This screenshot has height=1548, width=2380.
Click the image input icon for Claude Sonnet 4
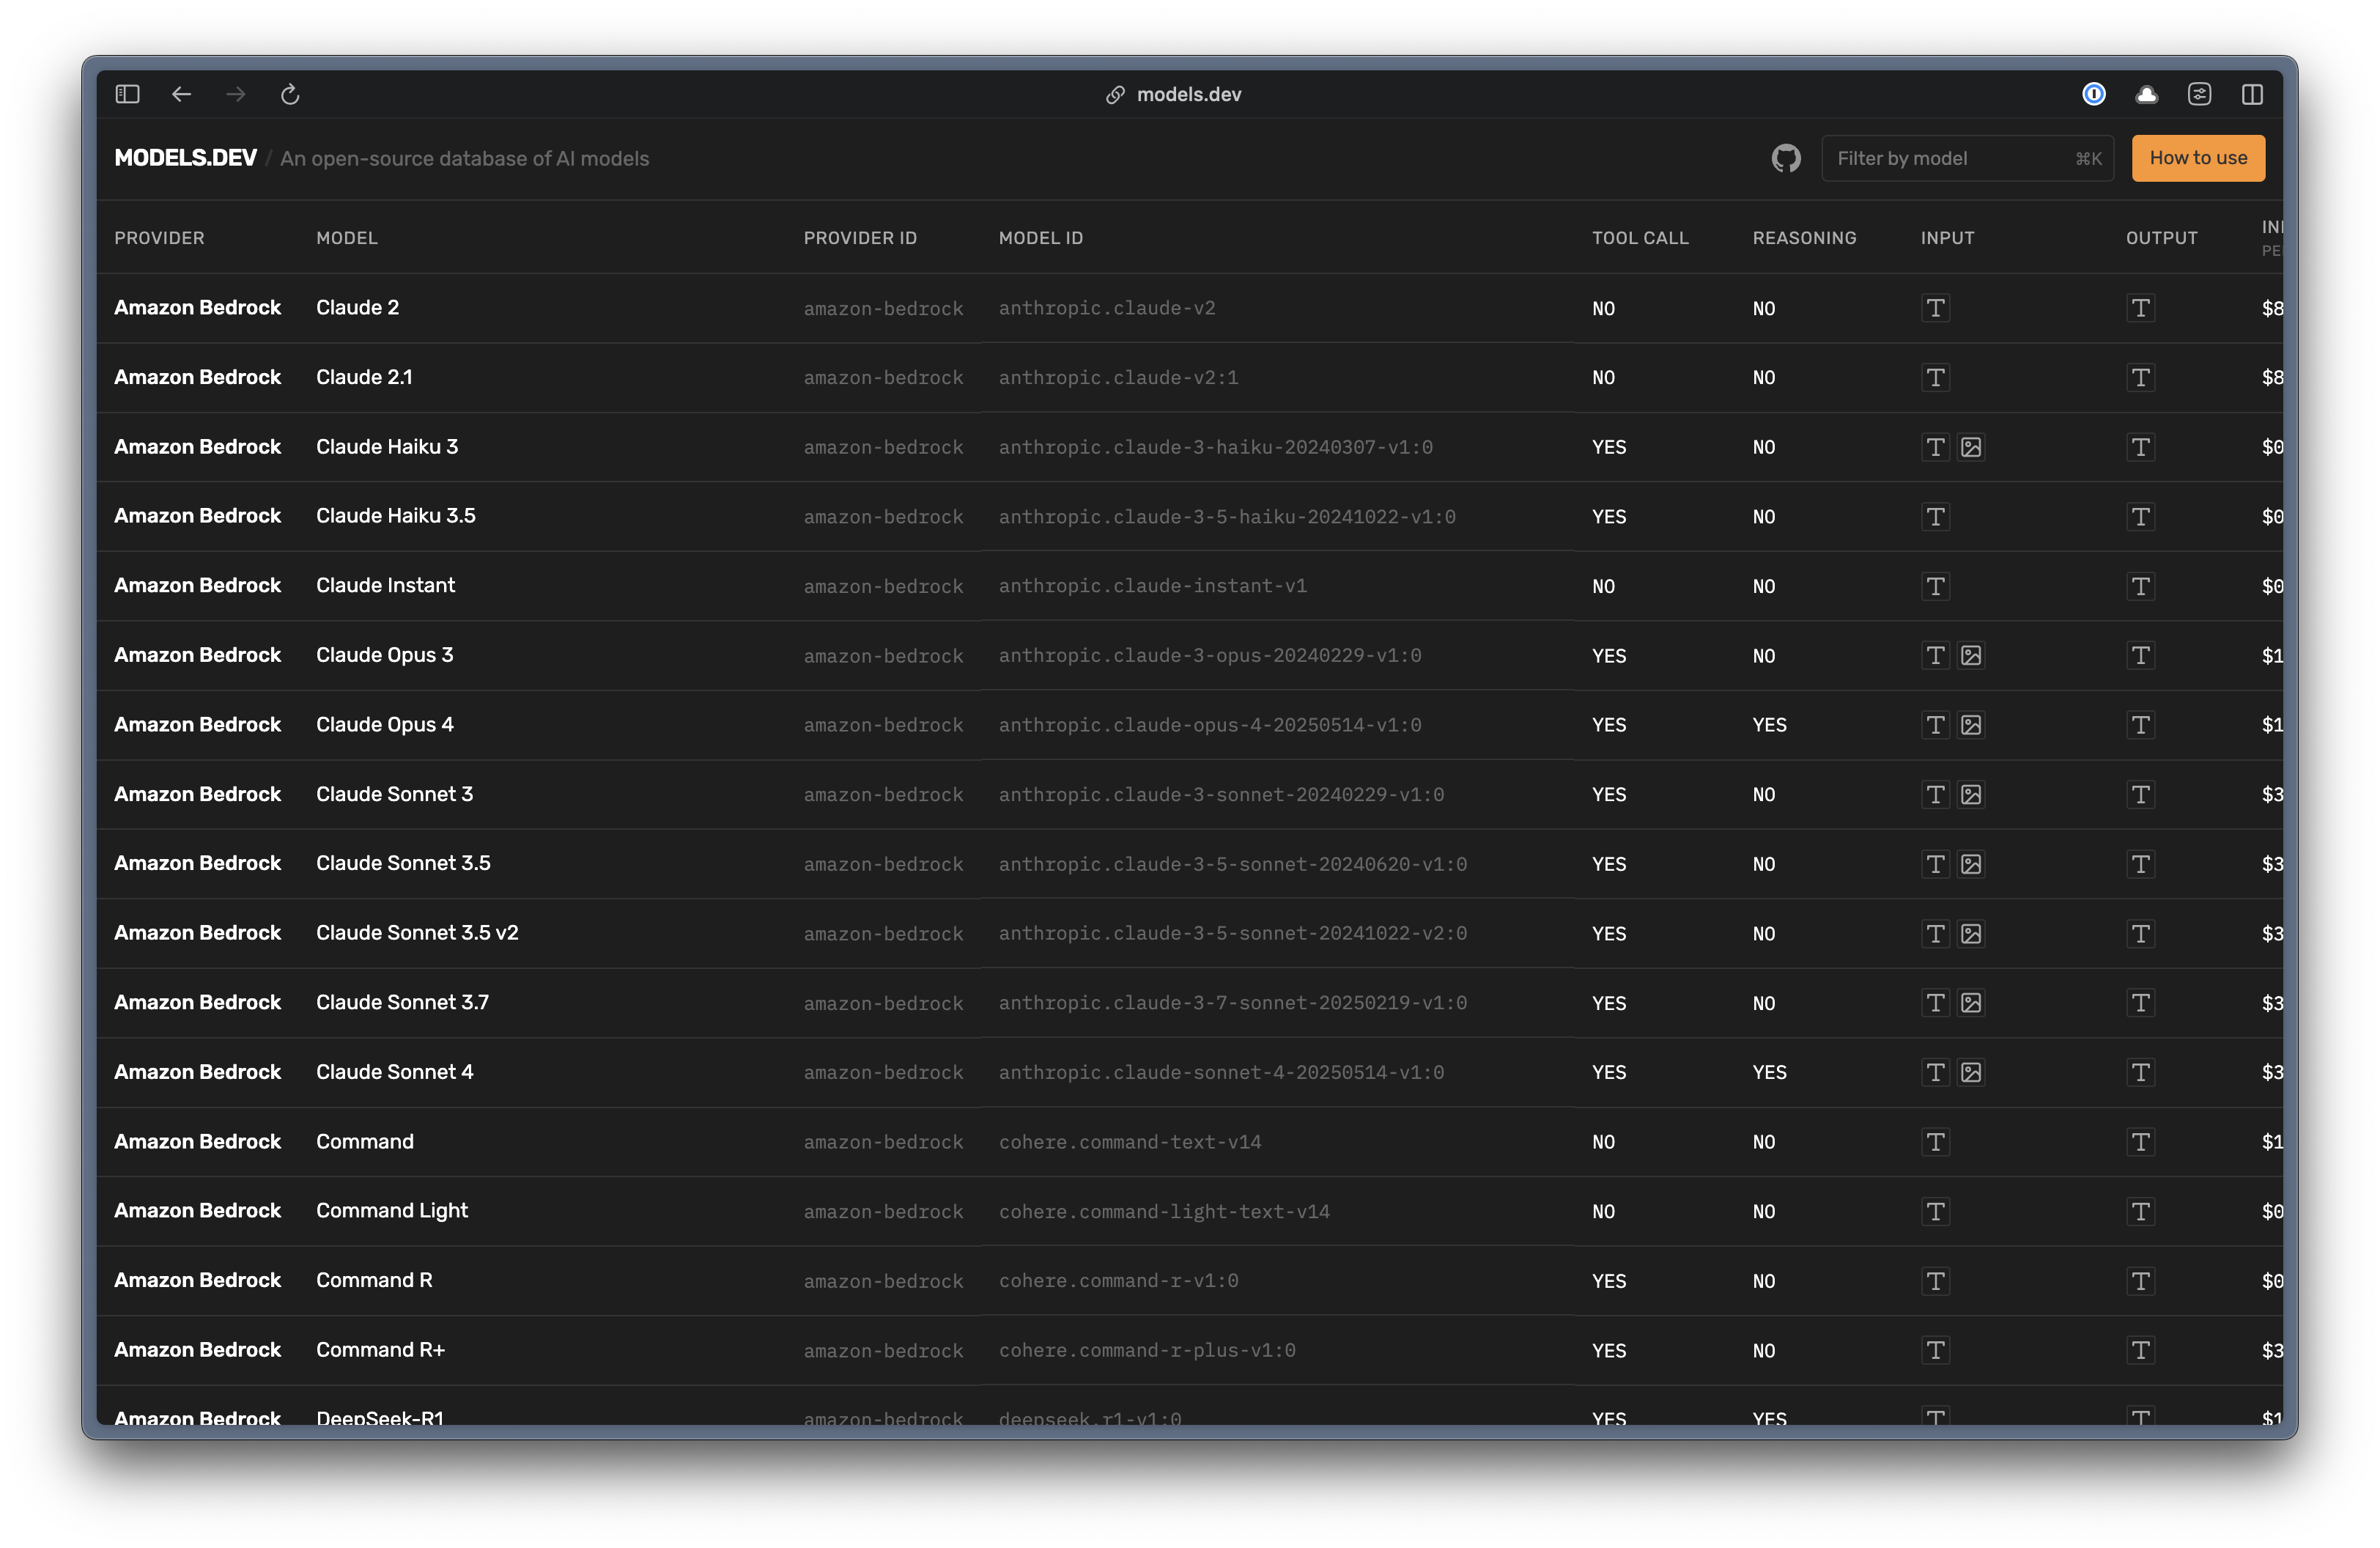click(1971, 1073)
